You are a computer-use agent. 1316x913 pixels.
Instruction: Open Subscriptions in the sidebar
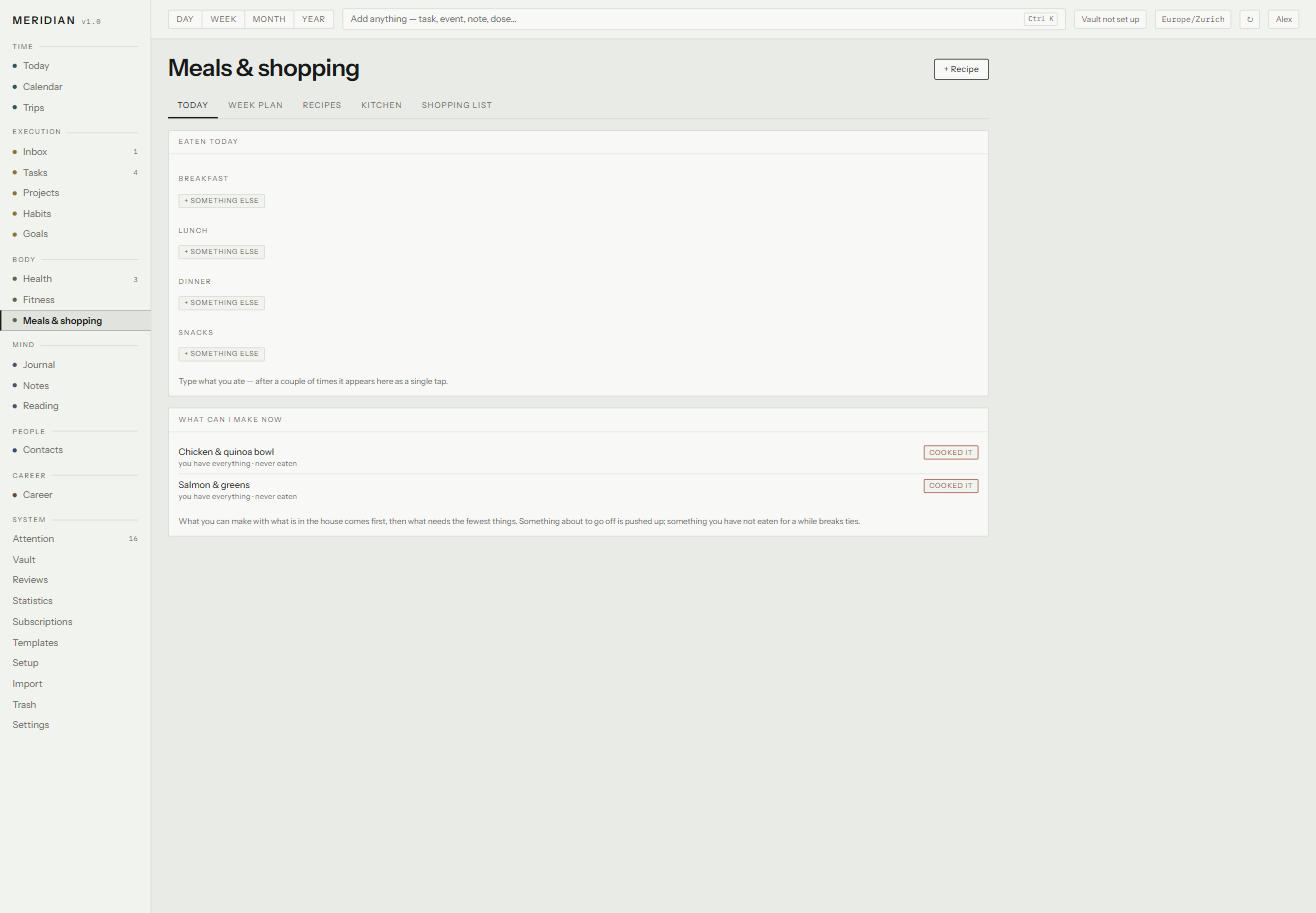point(75,622)
